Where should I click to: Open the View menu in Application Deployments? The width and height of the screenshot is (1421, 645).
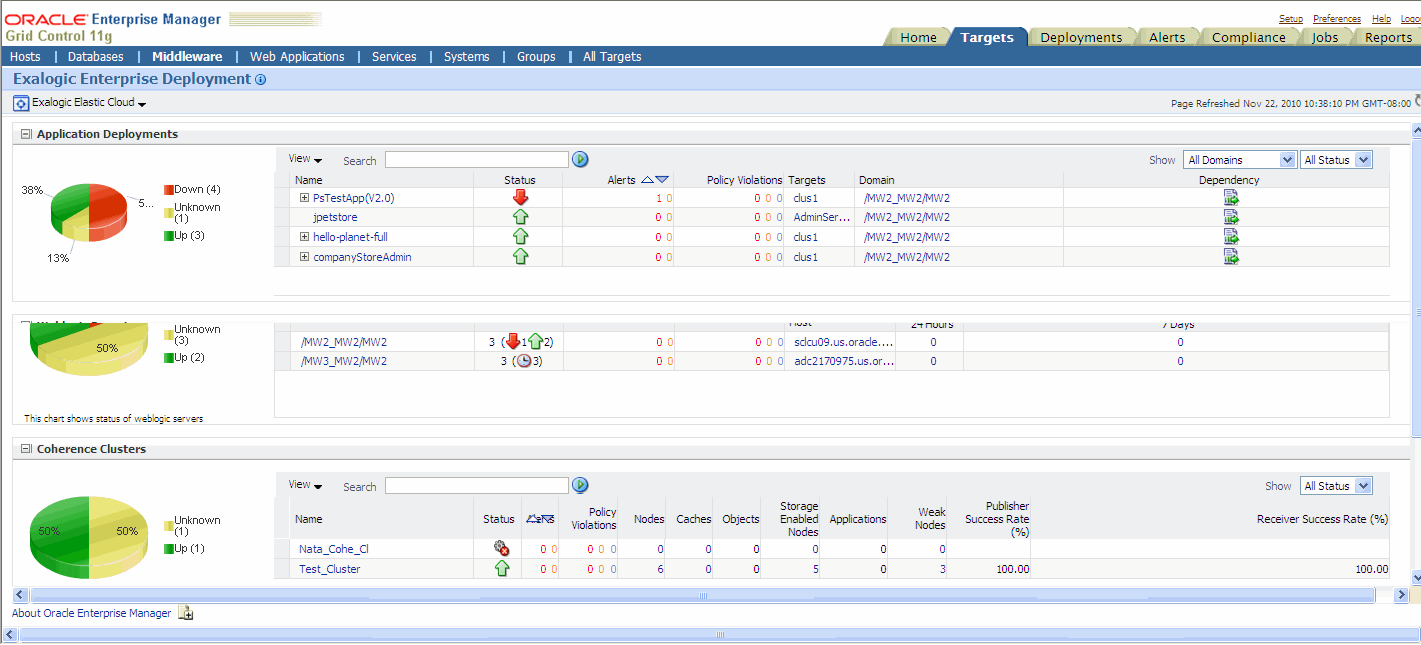coord(305,159)
